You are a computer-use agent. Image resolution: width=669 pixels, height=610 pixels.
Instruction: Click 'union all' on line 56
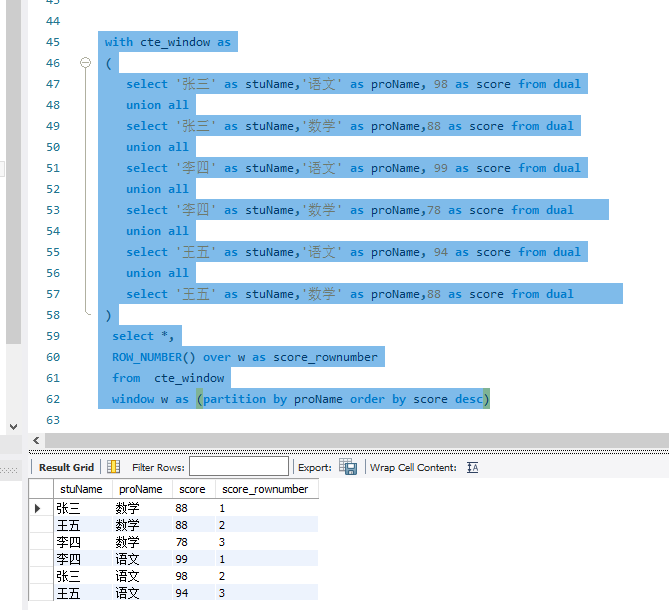point(157,273)
